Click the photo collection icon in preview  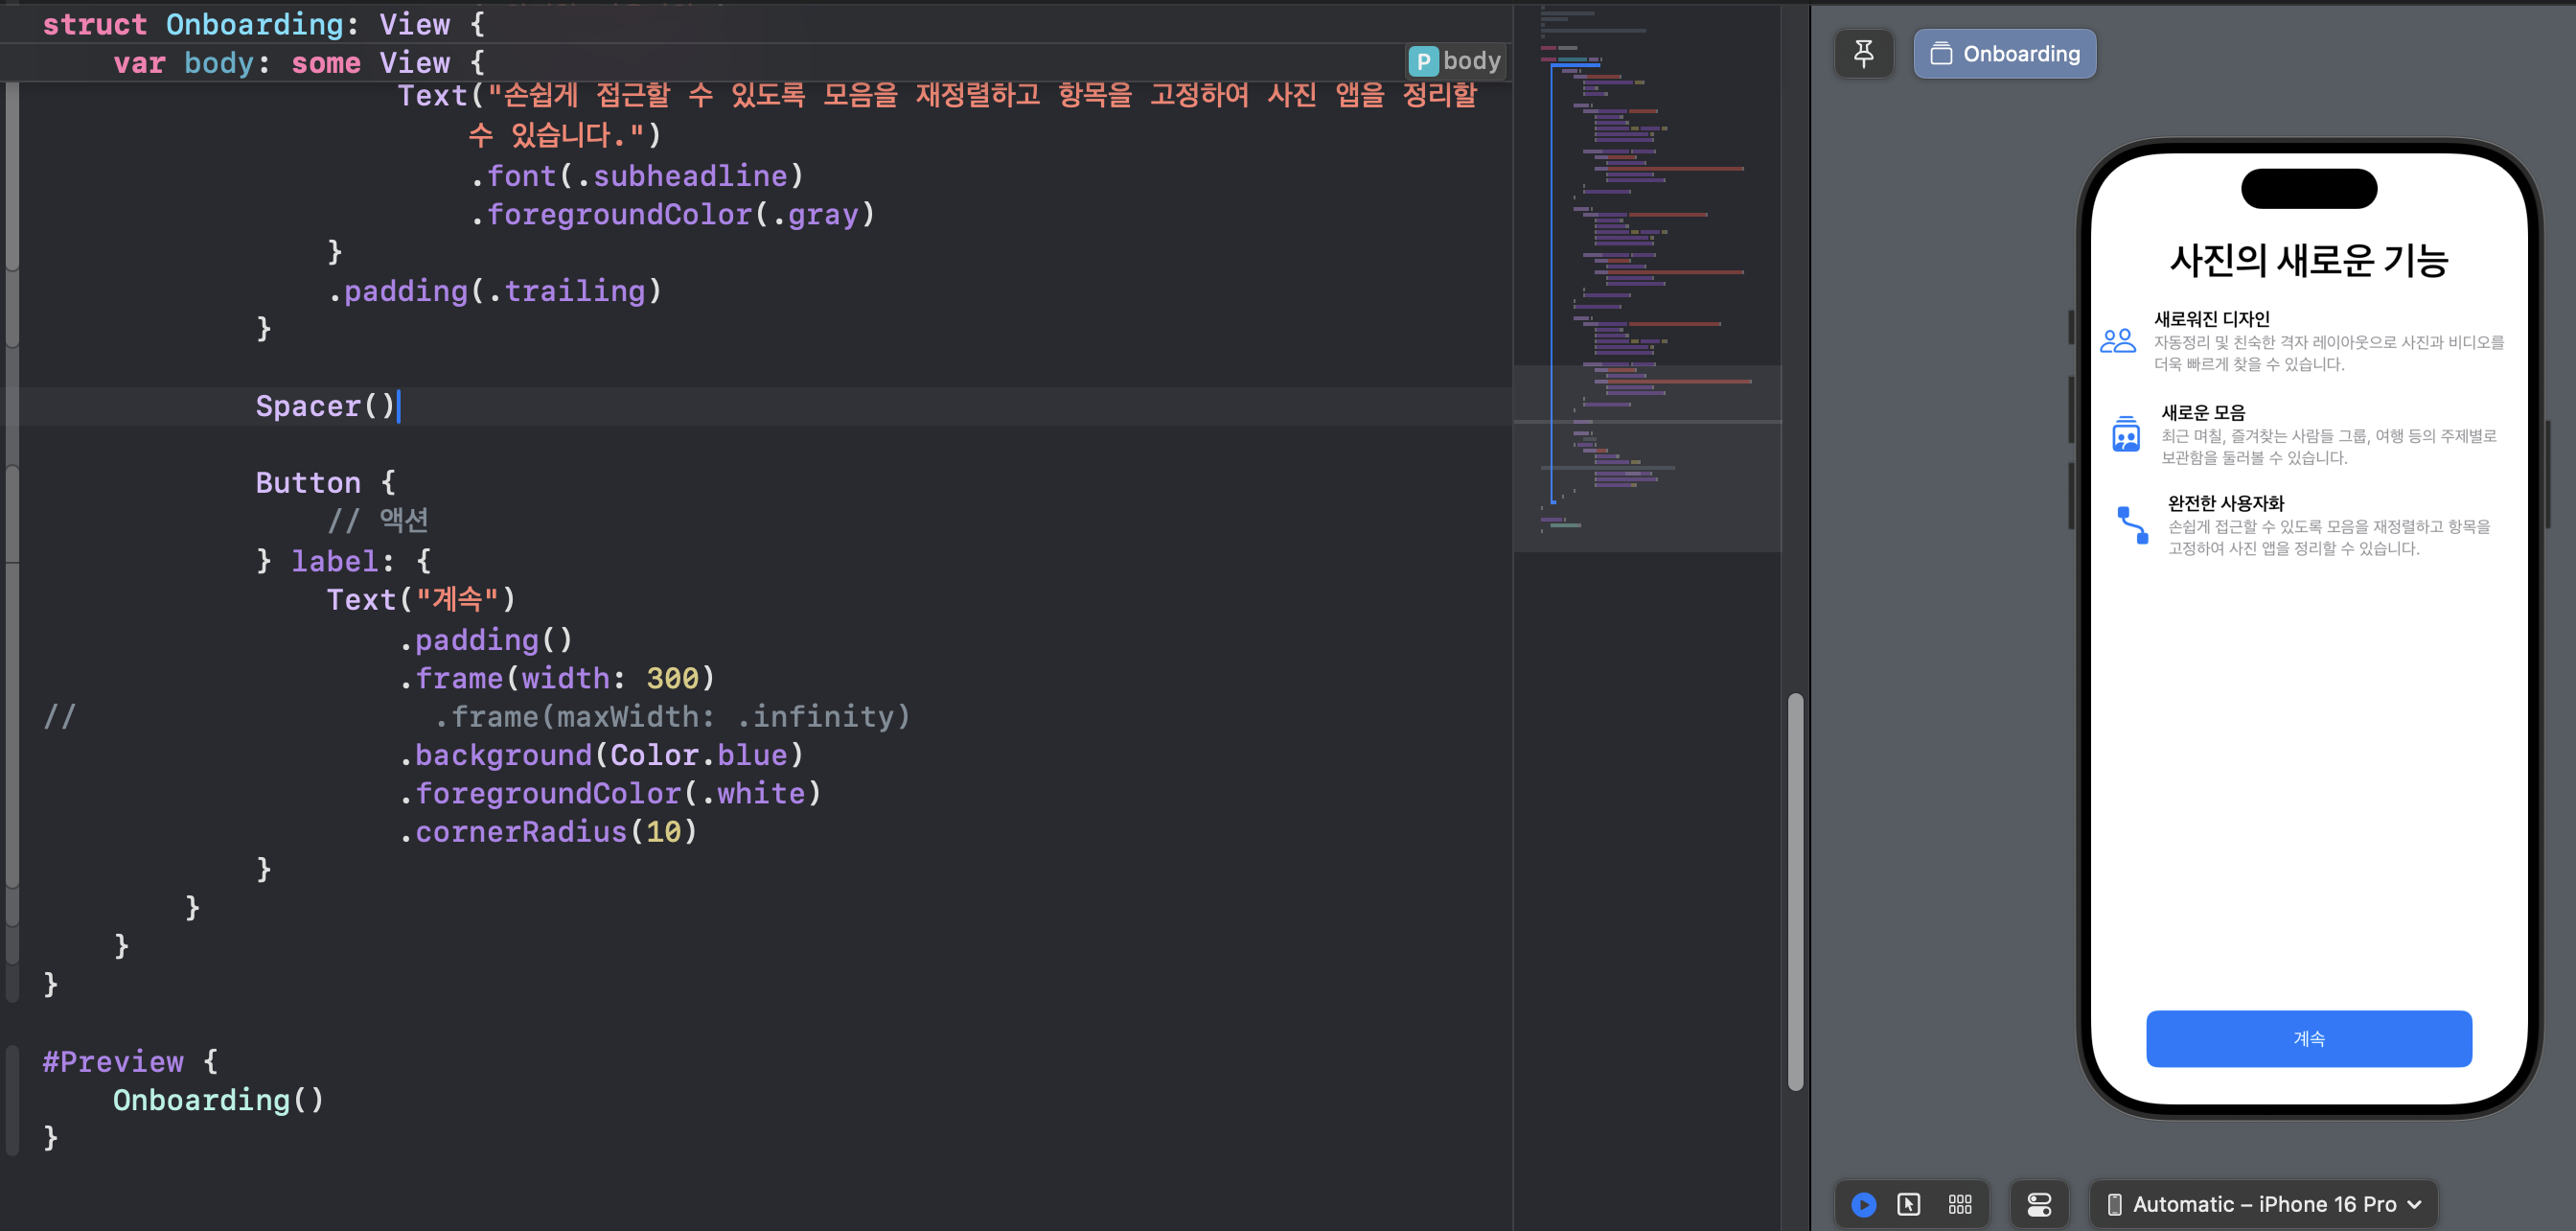coord(2125,434)
